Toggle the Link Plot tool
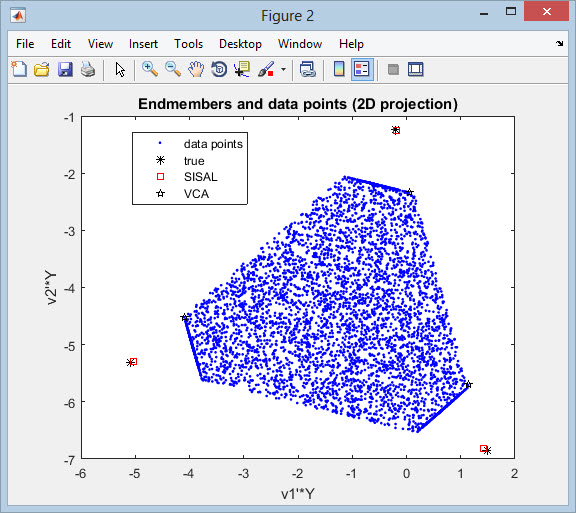576x513 pixels. [307, 69]
